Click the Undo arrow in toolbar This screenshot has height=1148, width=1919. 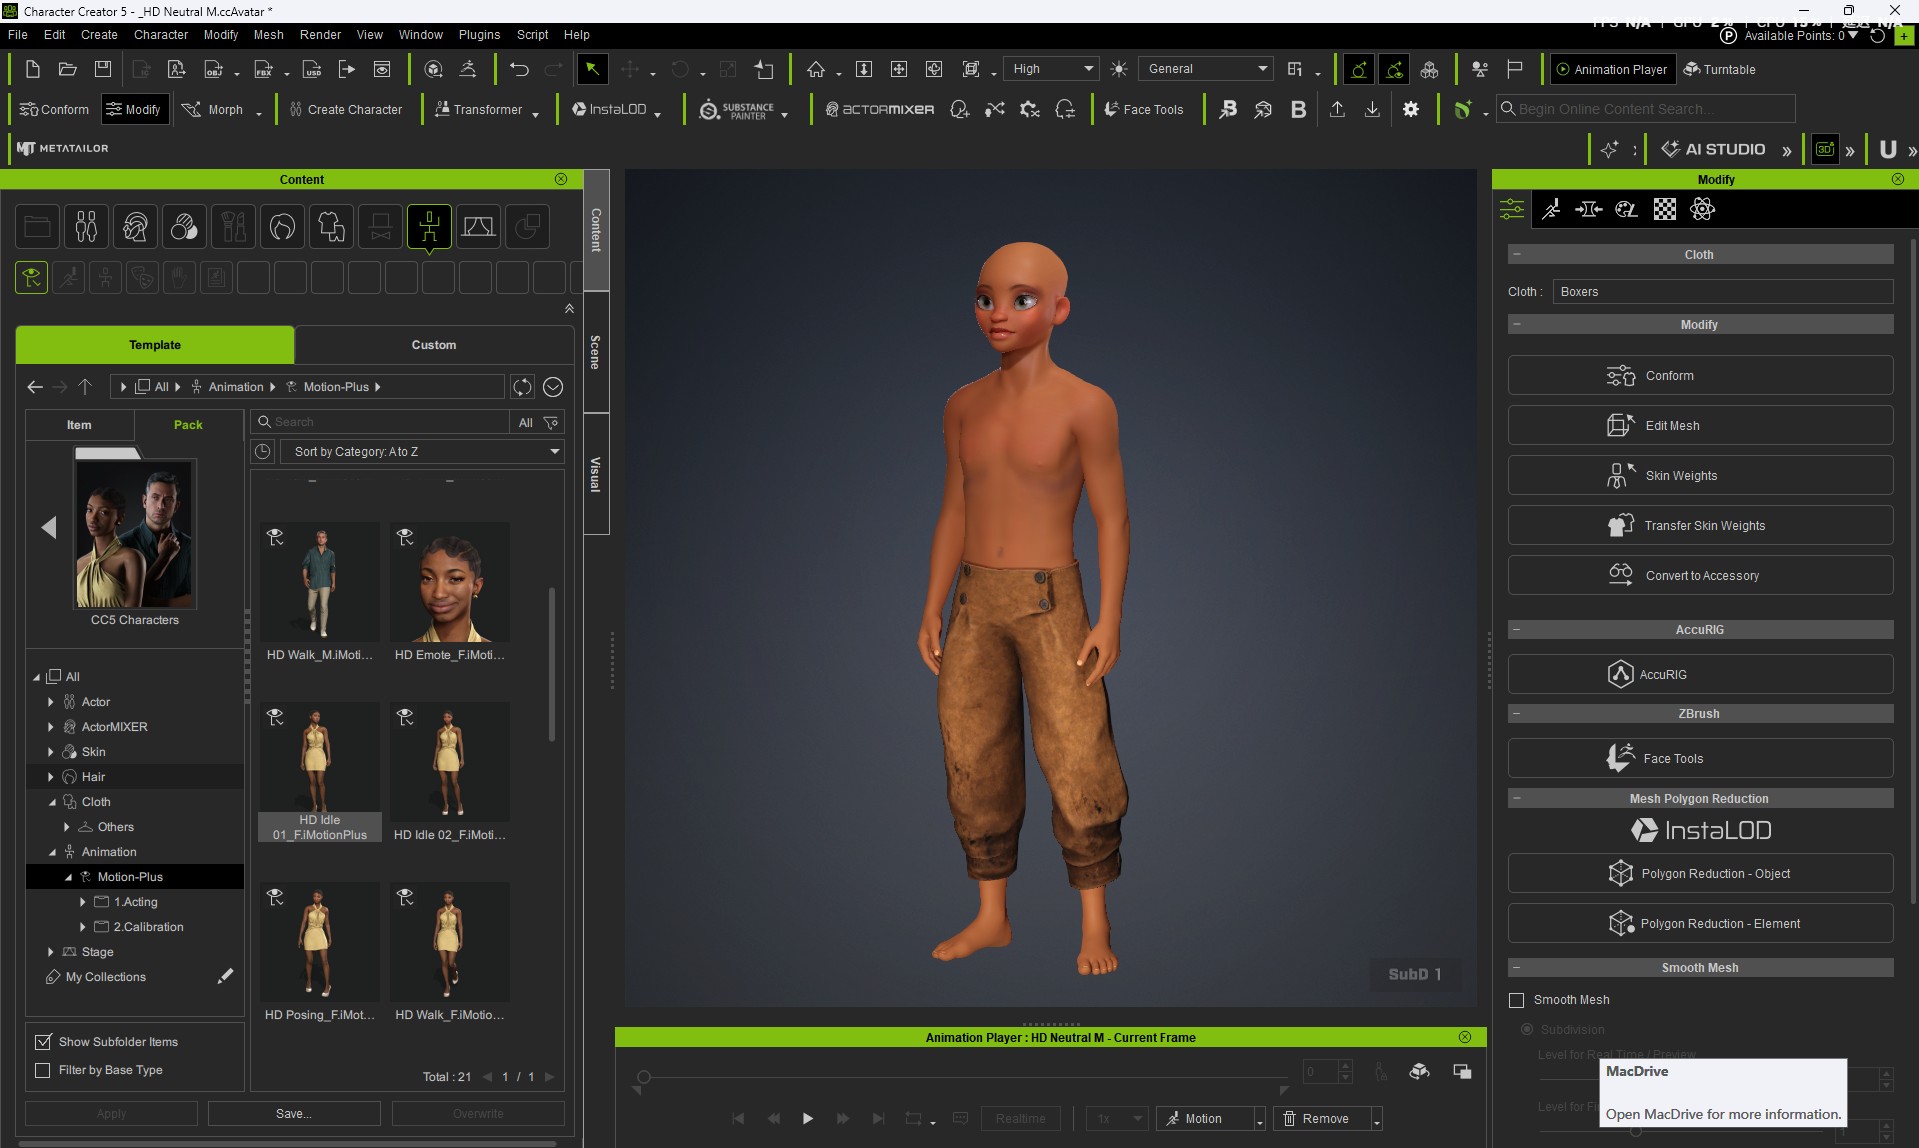pos(519,69)
